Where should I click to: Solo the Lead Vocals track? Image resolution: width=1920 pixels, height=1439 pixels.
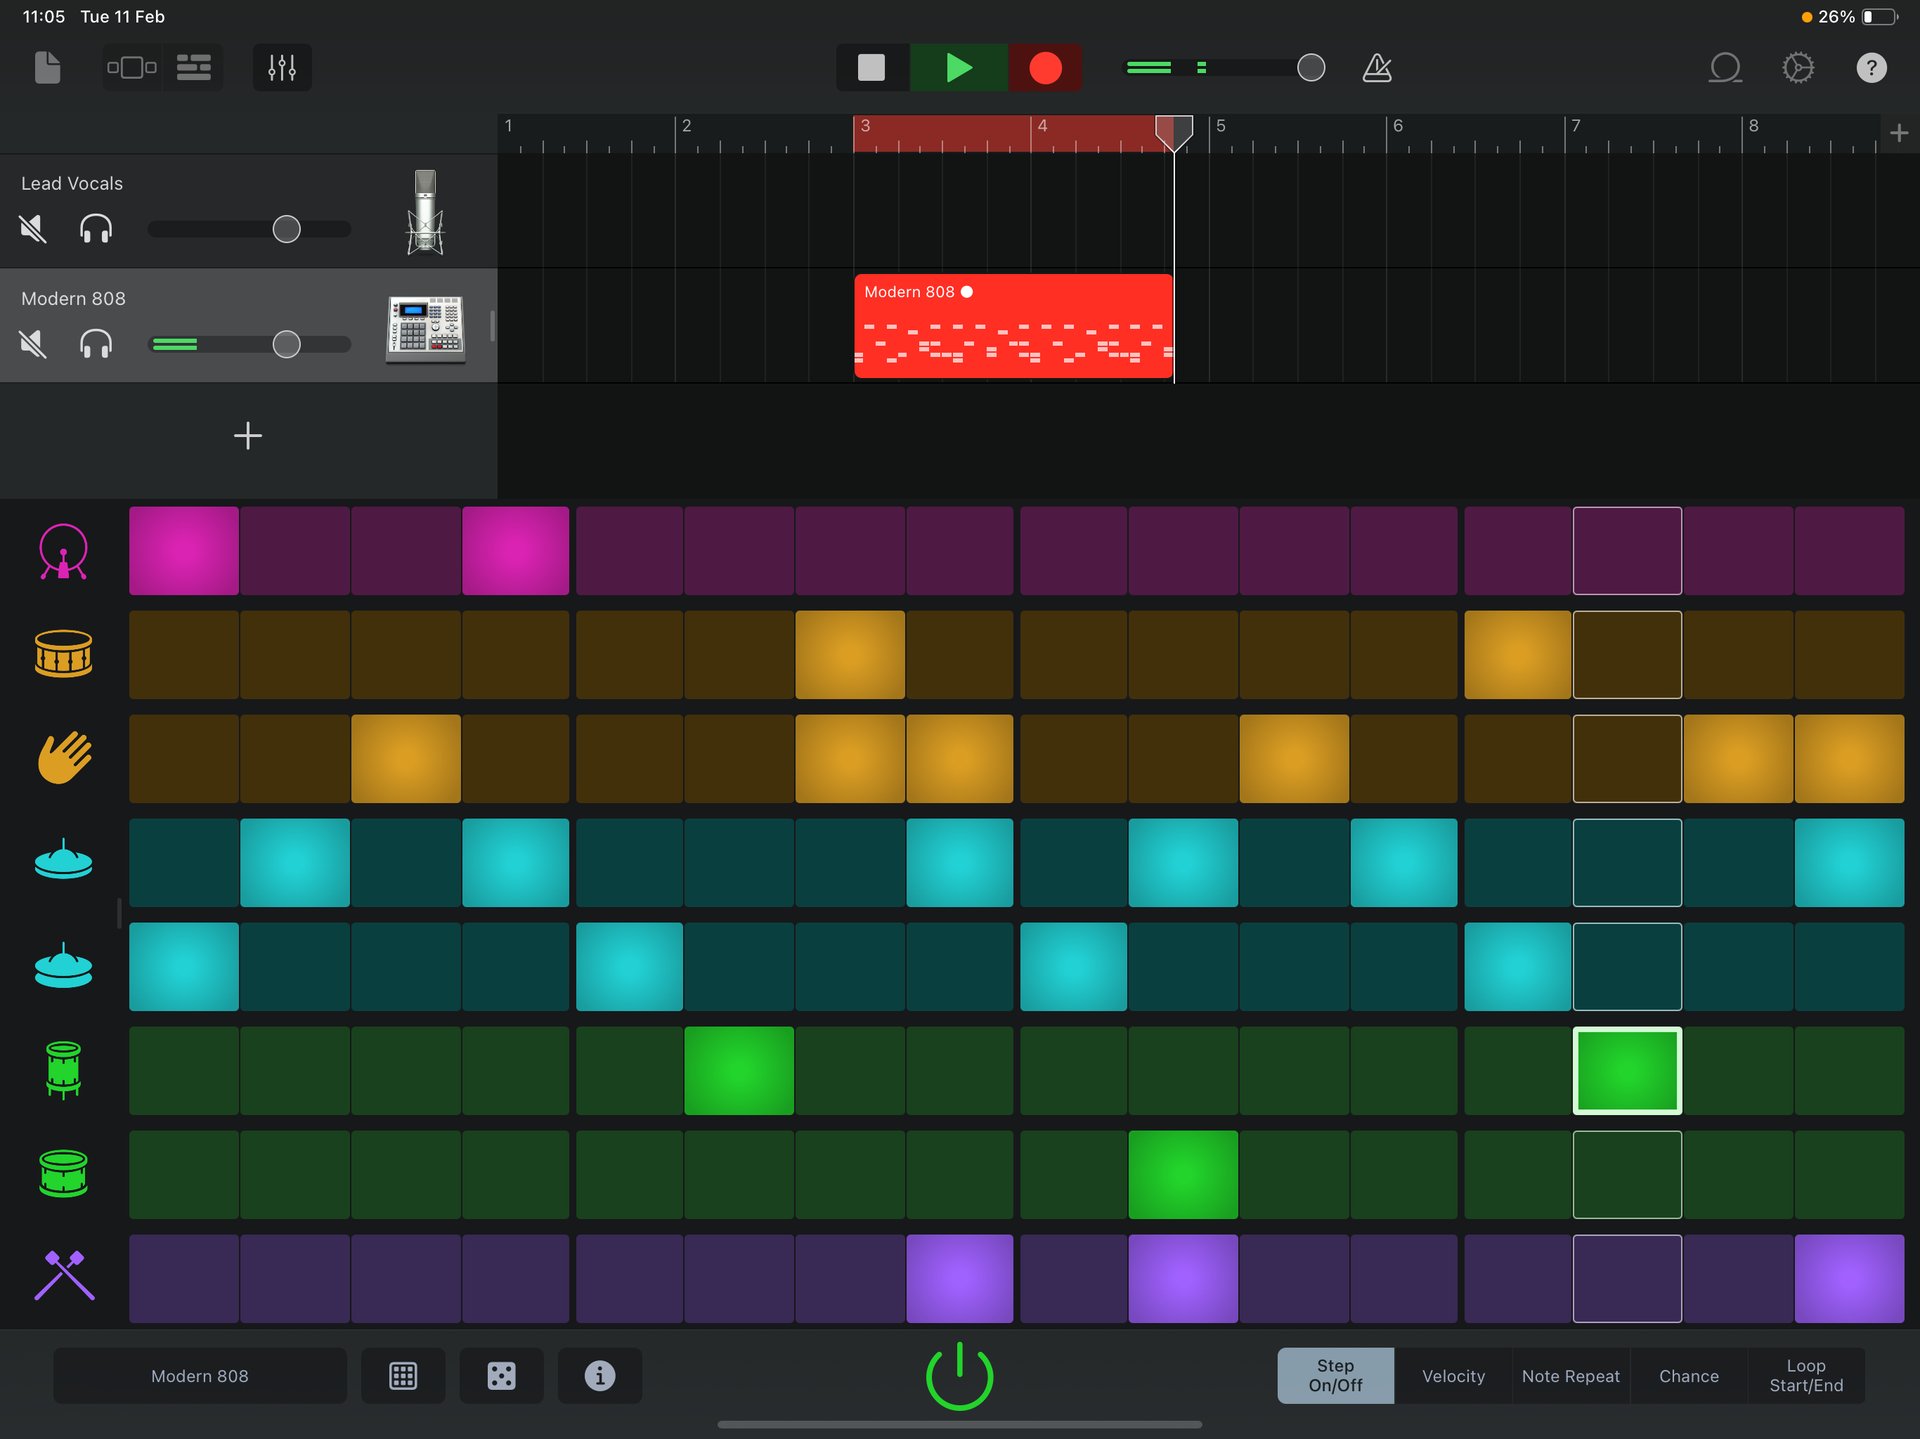tap(96, 229)
